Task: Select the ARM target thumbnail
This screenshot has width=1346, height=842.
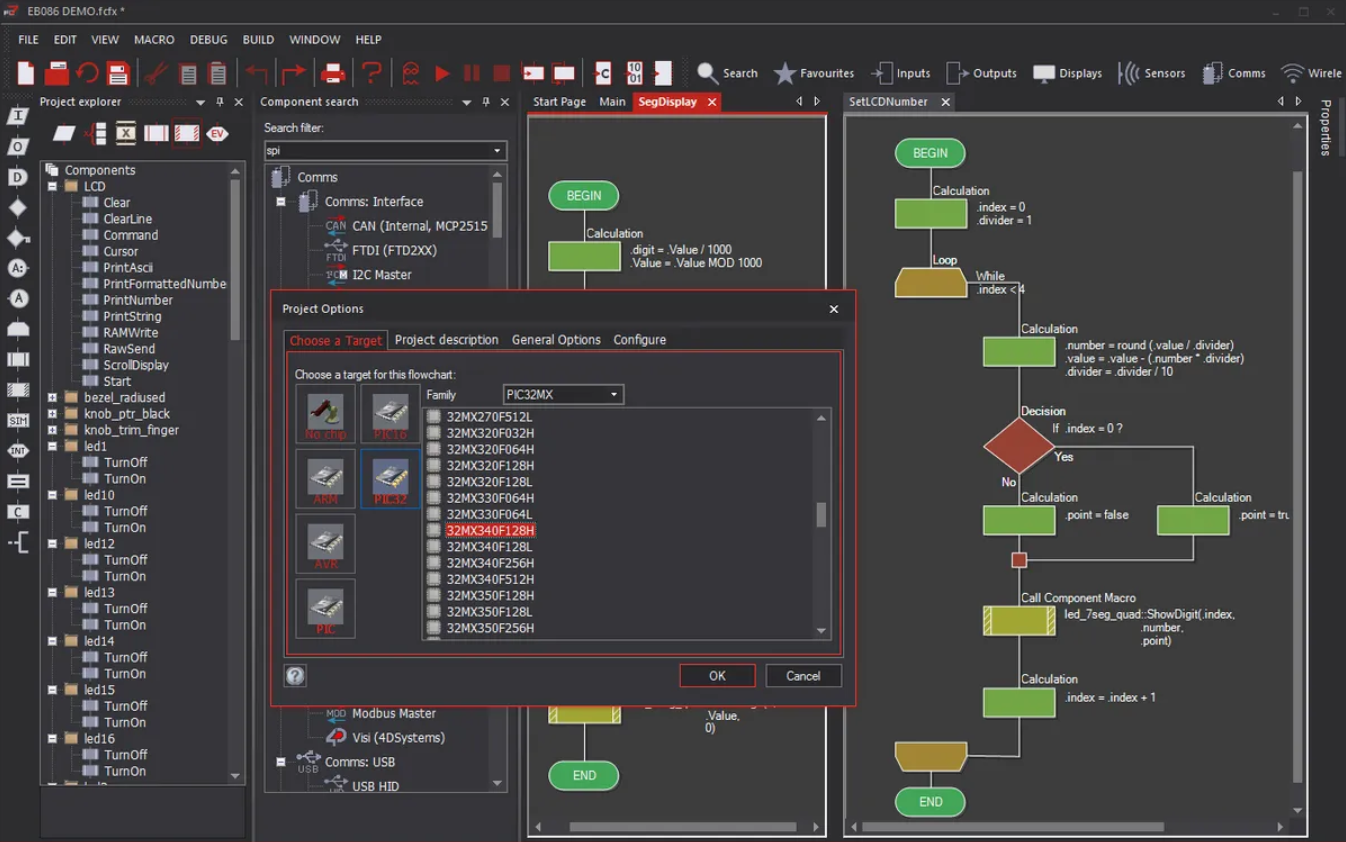Action: (325, 479)
